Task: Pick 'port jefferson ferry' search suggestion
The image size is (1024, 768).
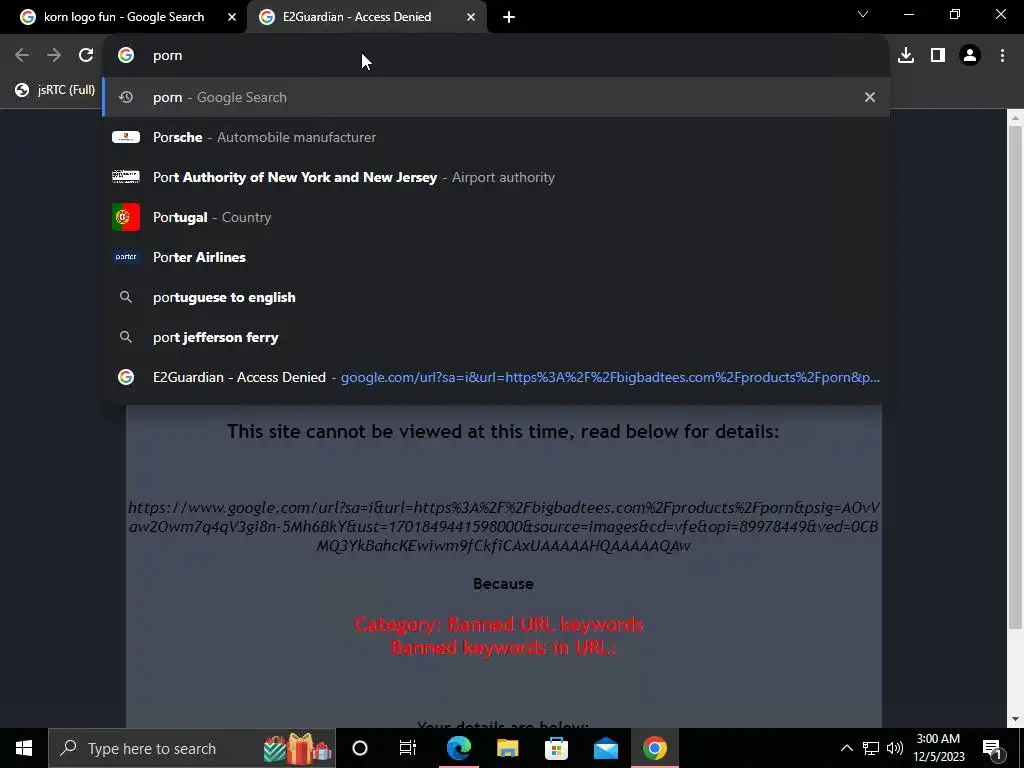Action: (496, 337)
